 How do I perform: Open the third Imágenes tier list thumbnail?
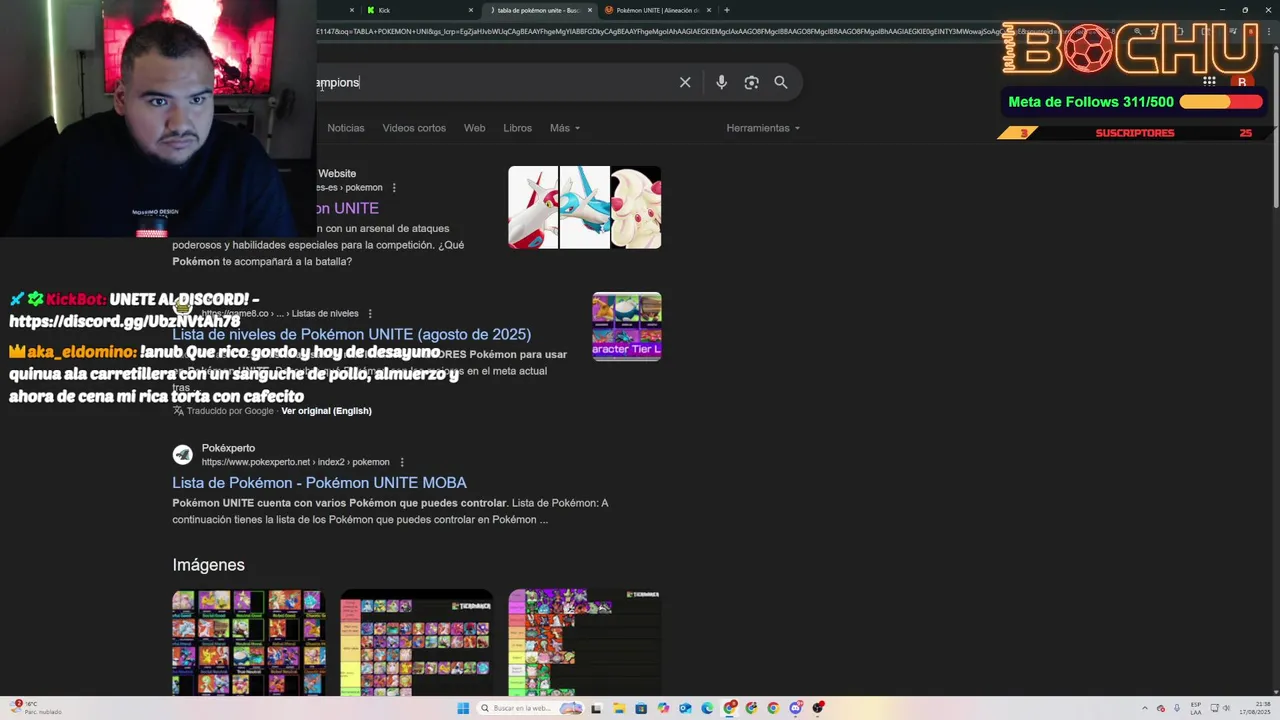[x=584, y=642]
